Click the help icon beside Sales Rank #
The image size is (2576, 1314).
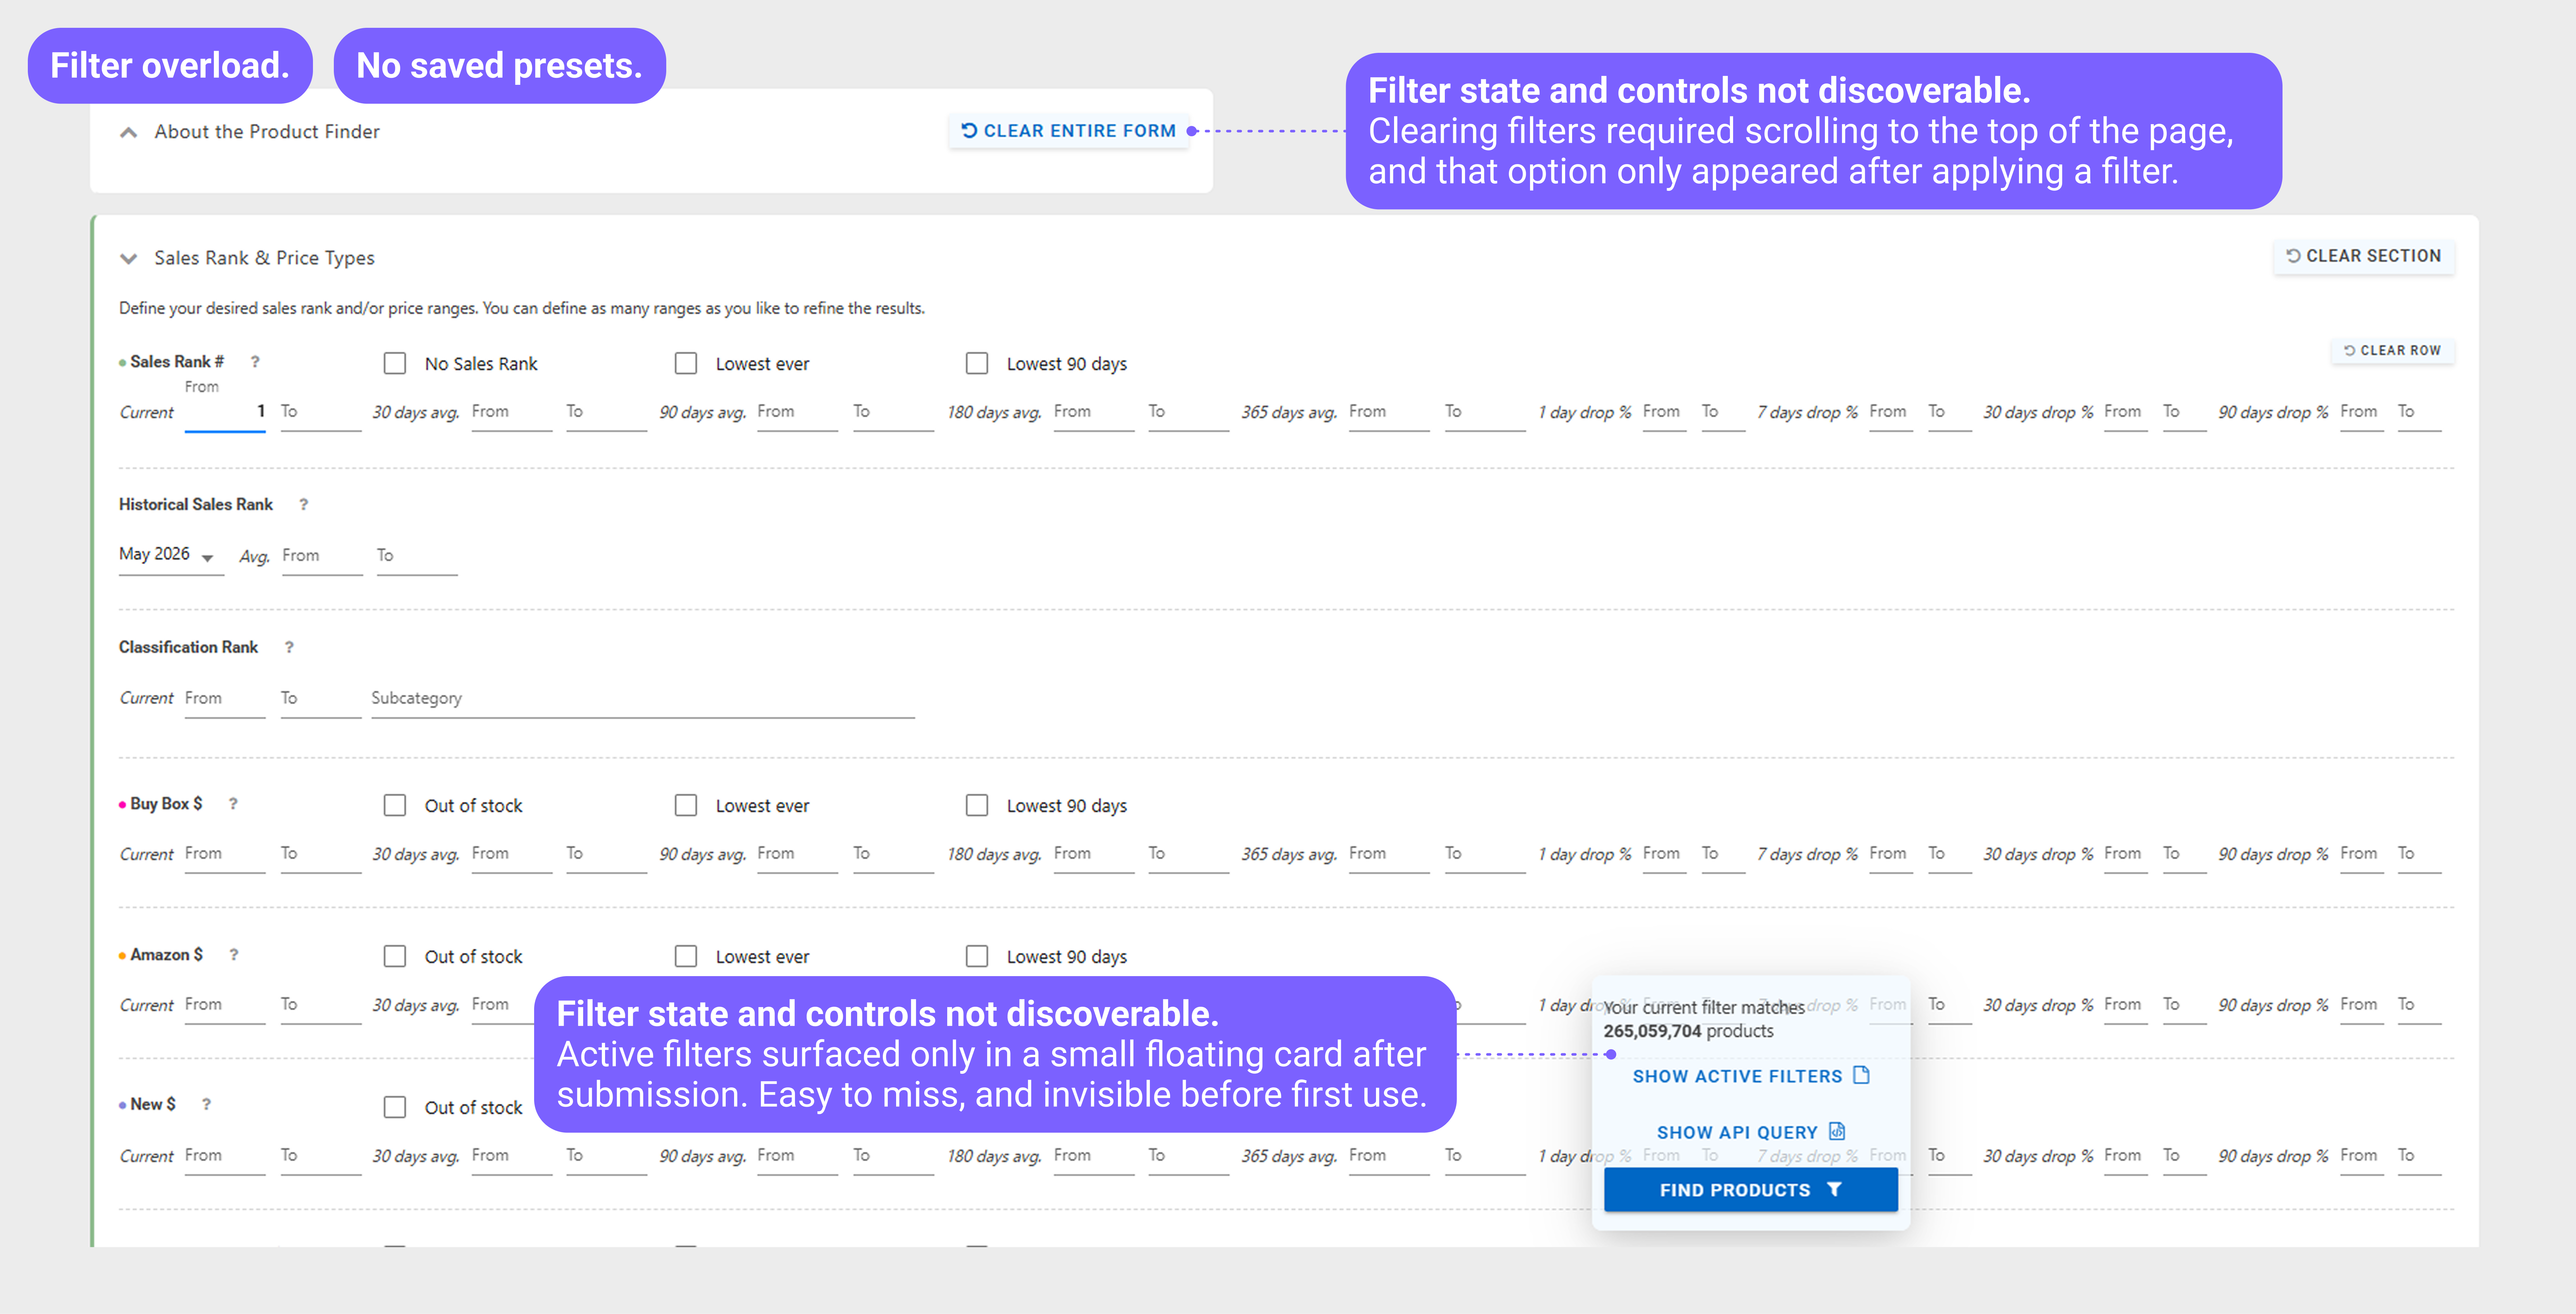(x=255, y=362)
